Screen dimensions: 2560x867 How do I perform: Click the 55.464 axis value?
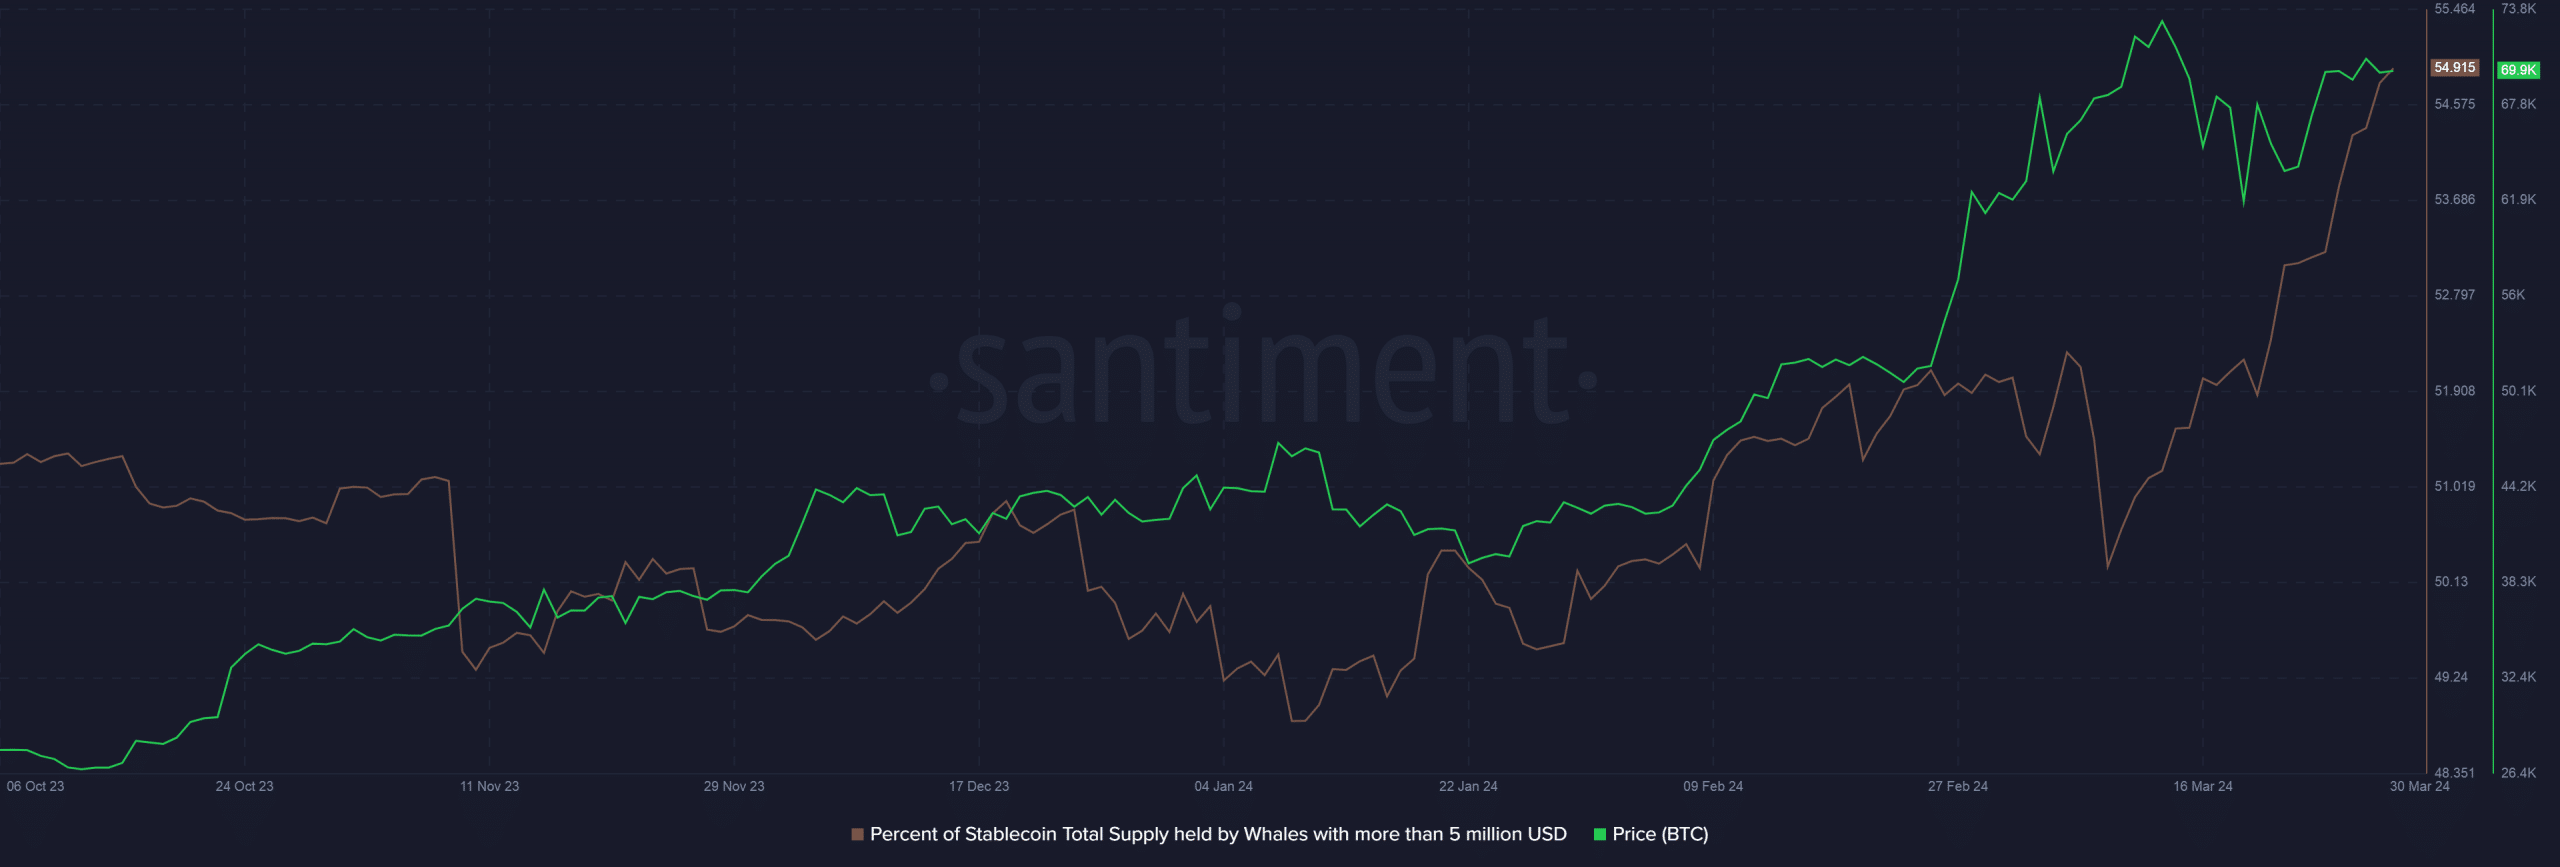2455,9
